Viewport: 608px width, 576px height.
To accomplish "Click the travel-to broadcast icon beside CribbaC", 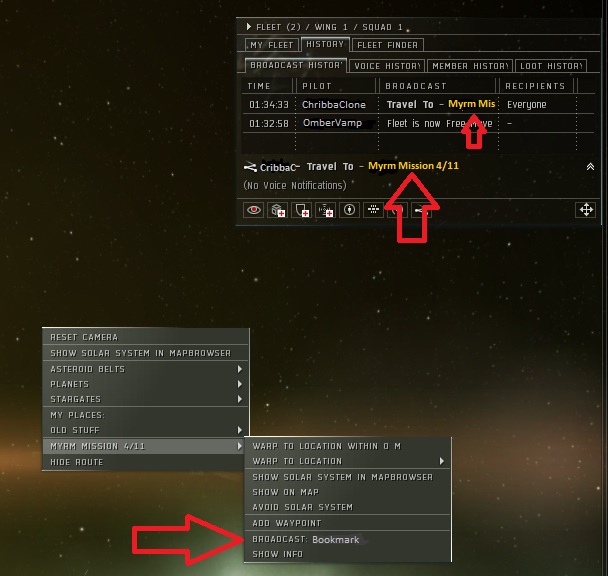I will (x=250, y=167).
